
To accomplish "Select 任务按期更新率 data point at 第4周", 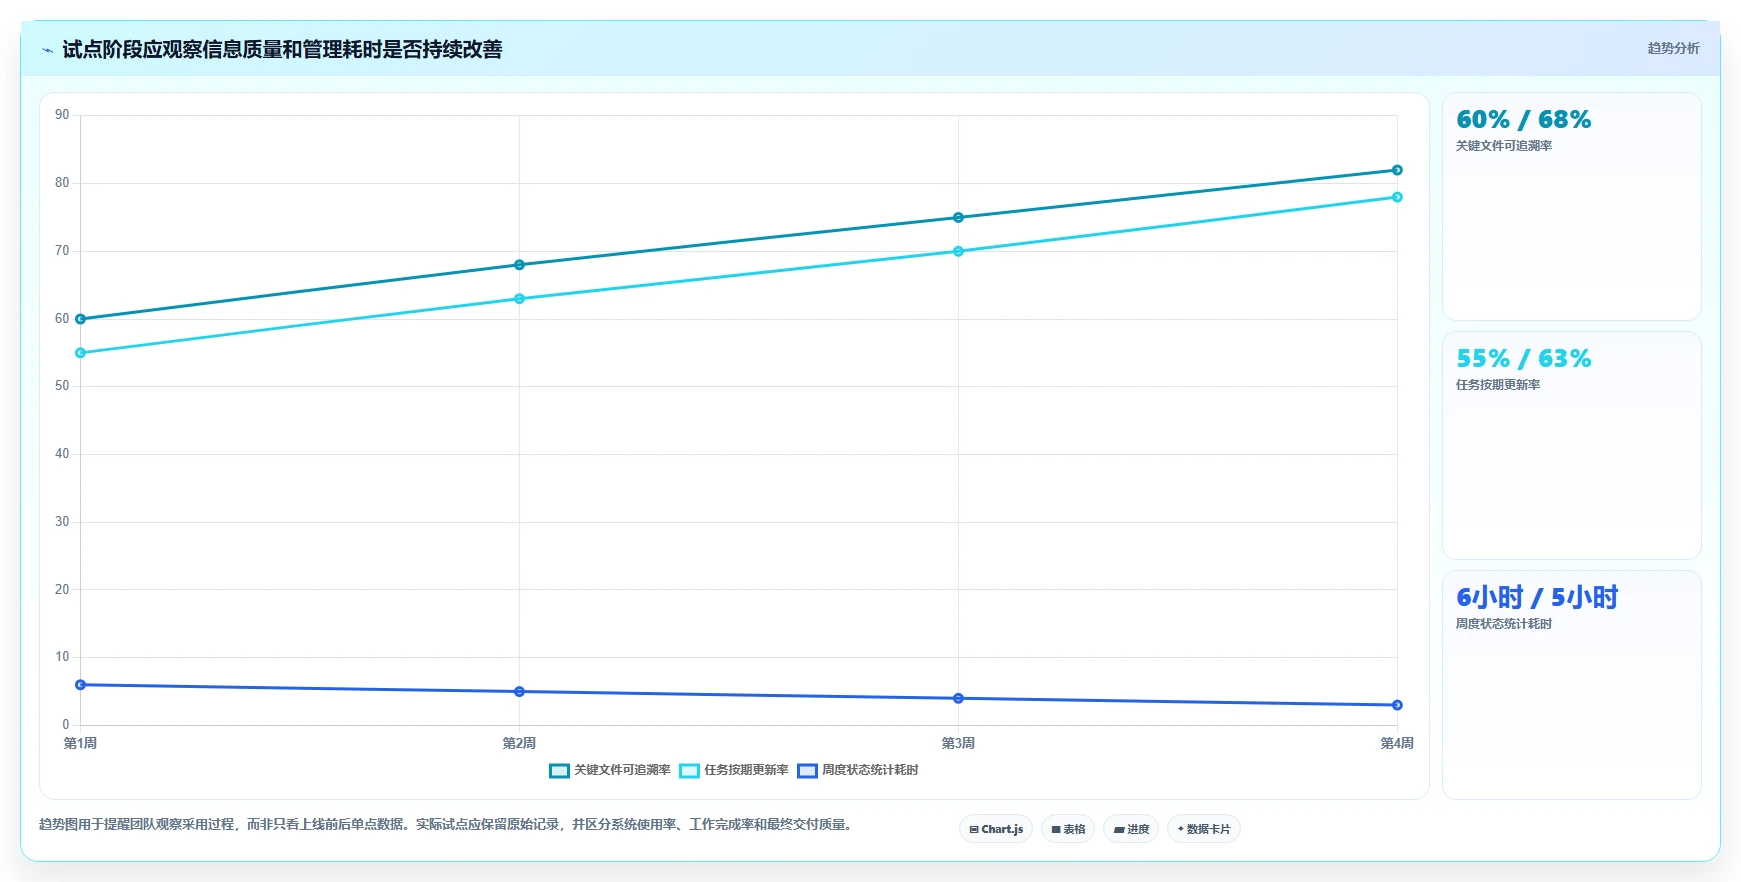I will coord(1397,197).
